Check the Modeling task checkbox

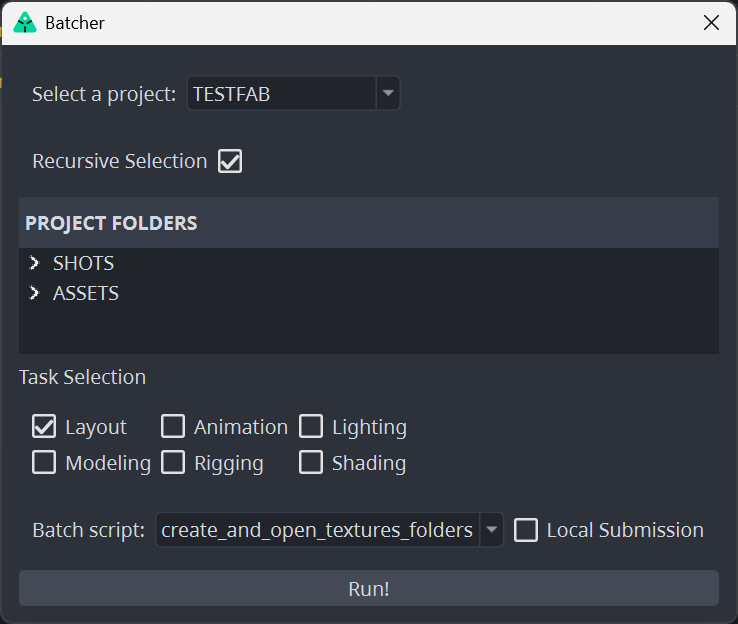[44, 463]
